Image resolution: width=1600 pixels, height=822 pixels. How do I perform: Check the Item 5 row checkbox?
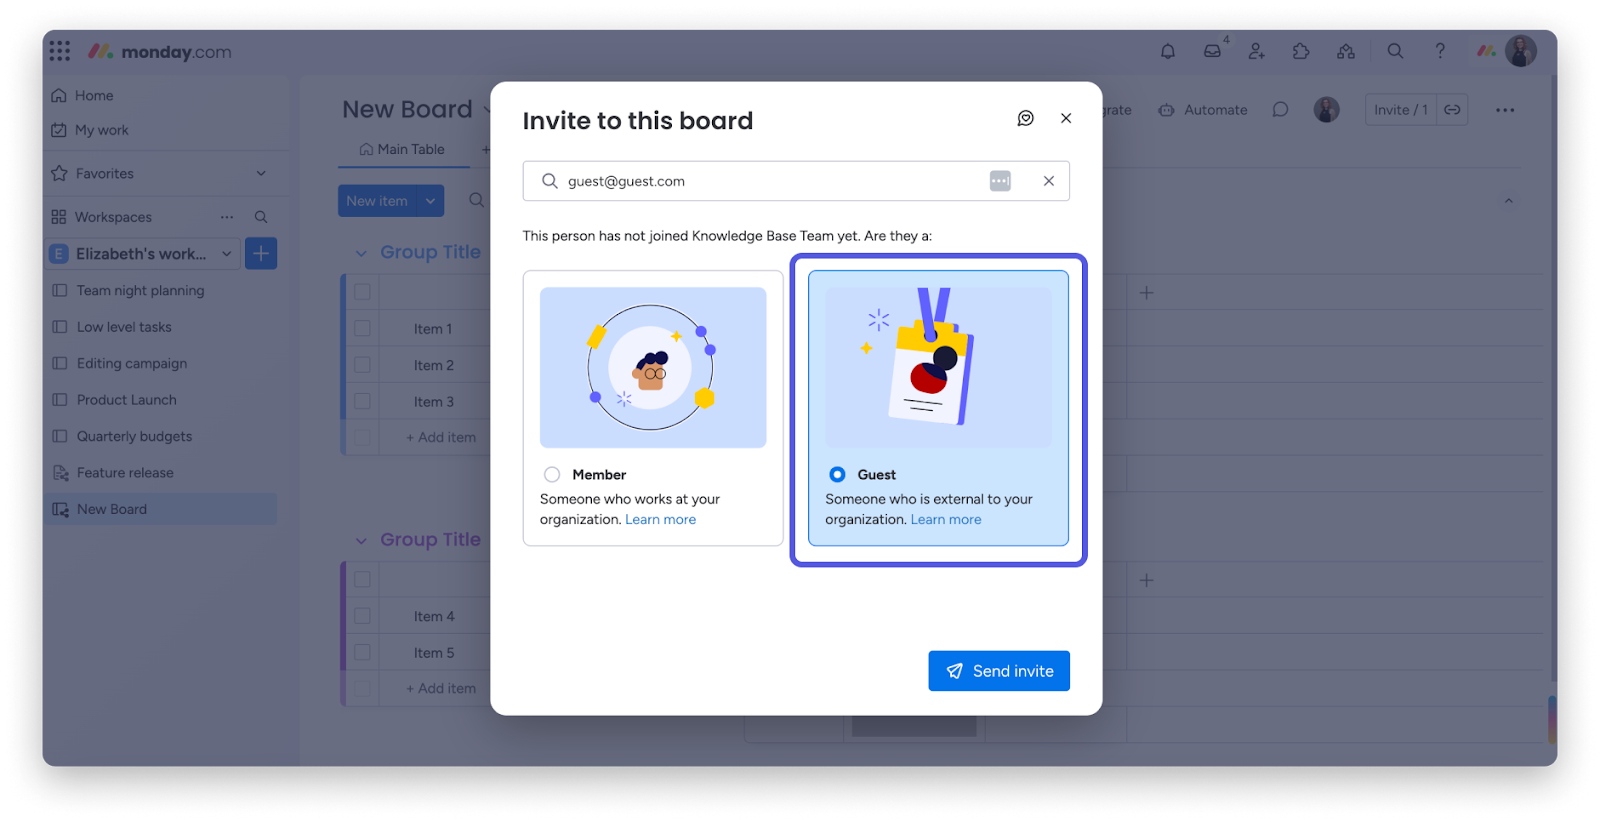(x=362, y=652)
